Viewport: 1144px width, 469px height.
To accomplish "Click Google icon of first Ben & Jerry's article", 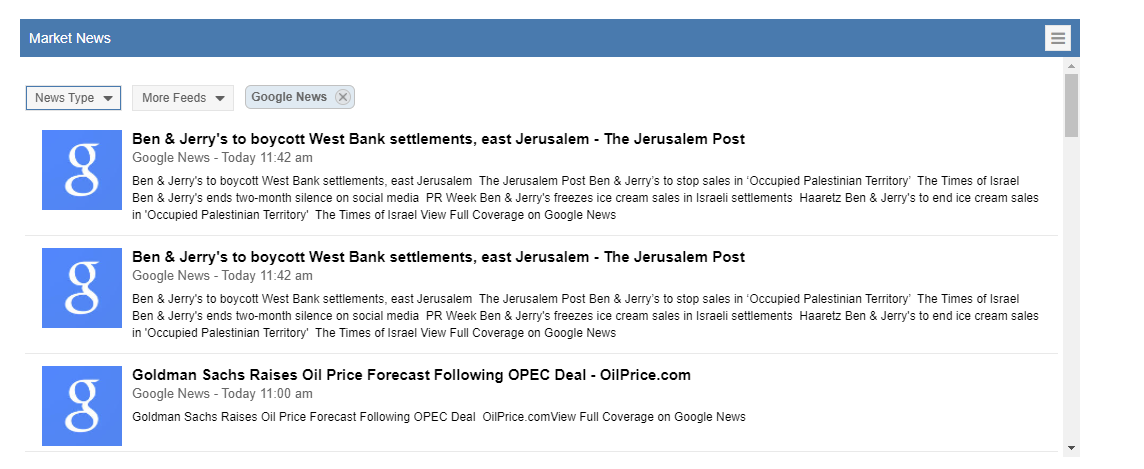I will tap(82, 170).
